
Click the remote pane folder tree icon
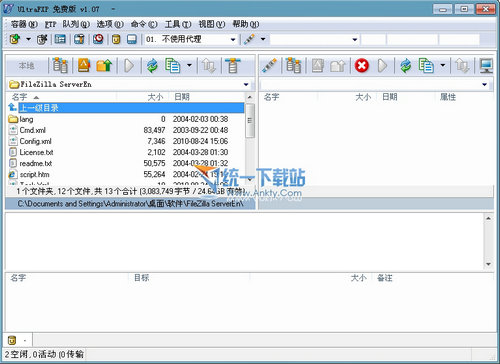pyautogui.click(x=294, y=65)
